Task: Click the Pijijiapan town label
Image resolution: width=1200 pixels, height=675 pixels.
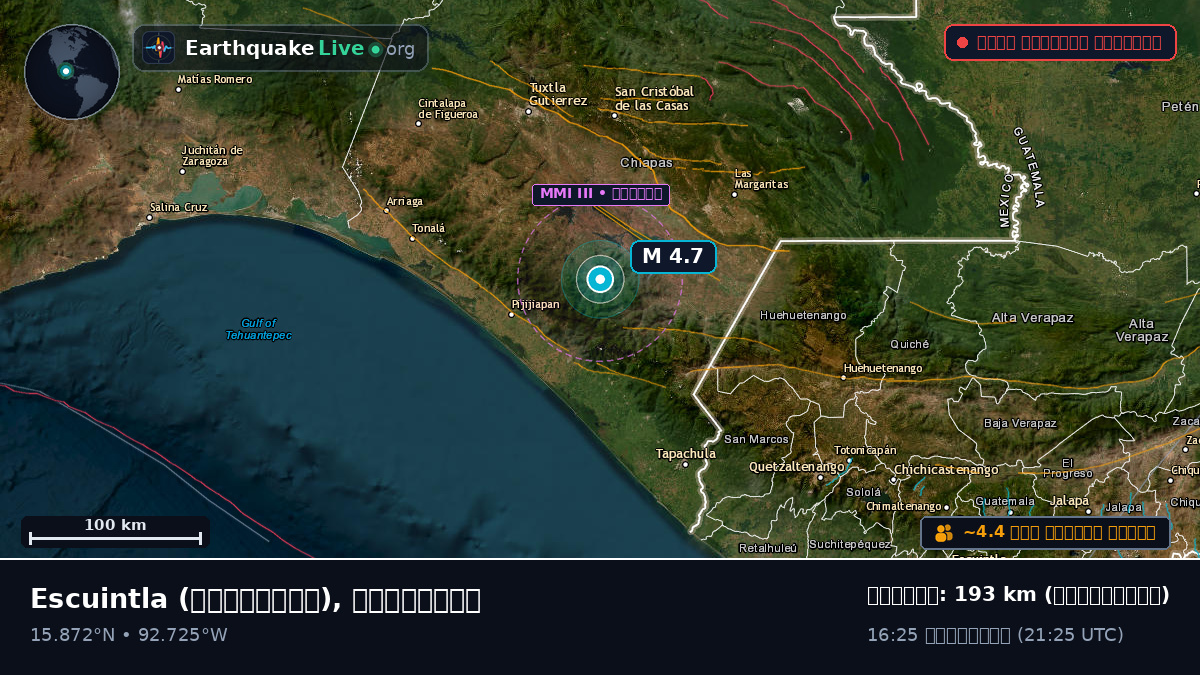Action: pos(536,304)
